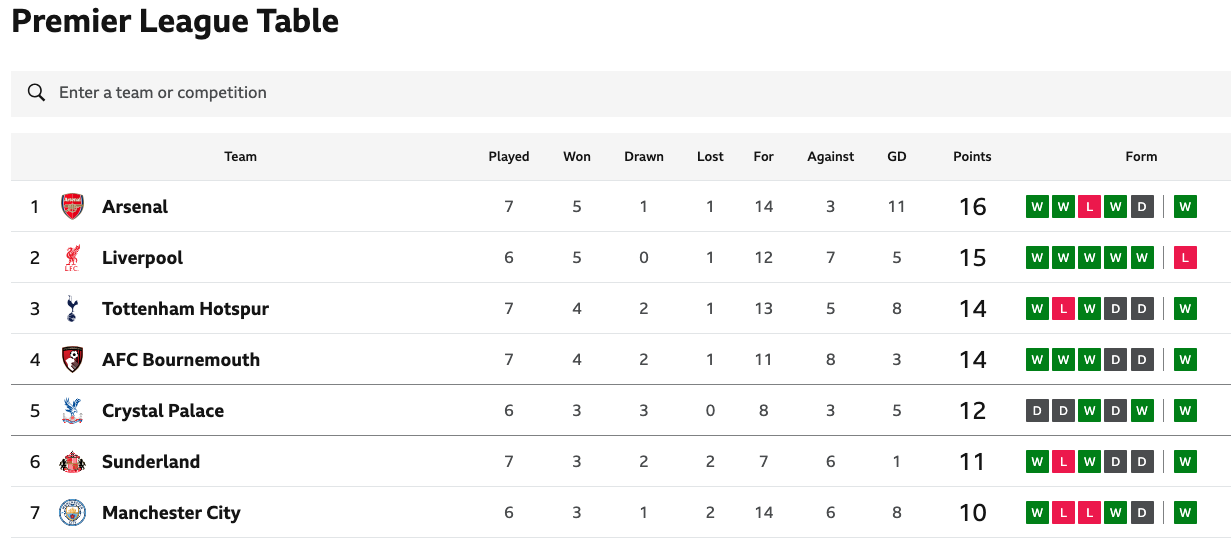The width and height of the screenshot is (1231, 546).
Task: Open the AFC Bournemouth team link
Action: [181, 360]
